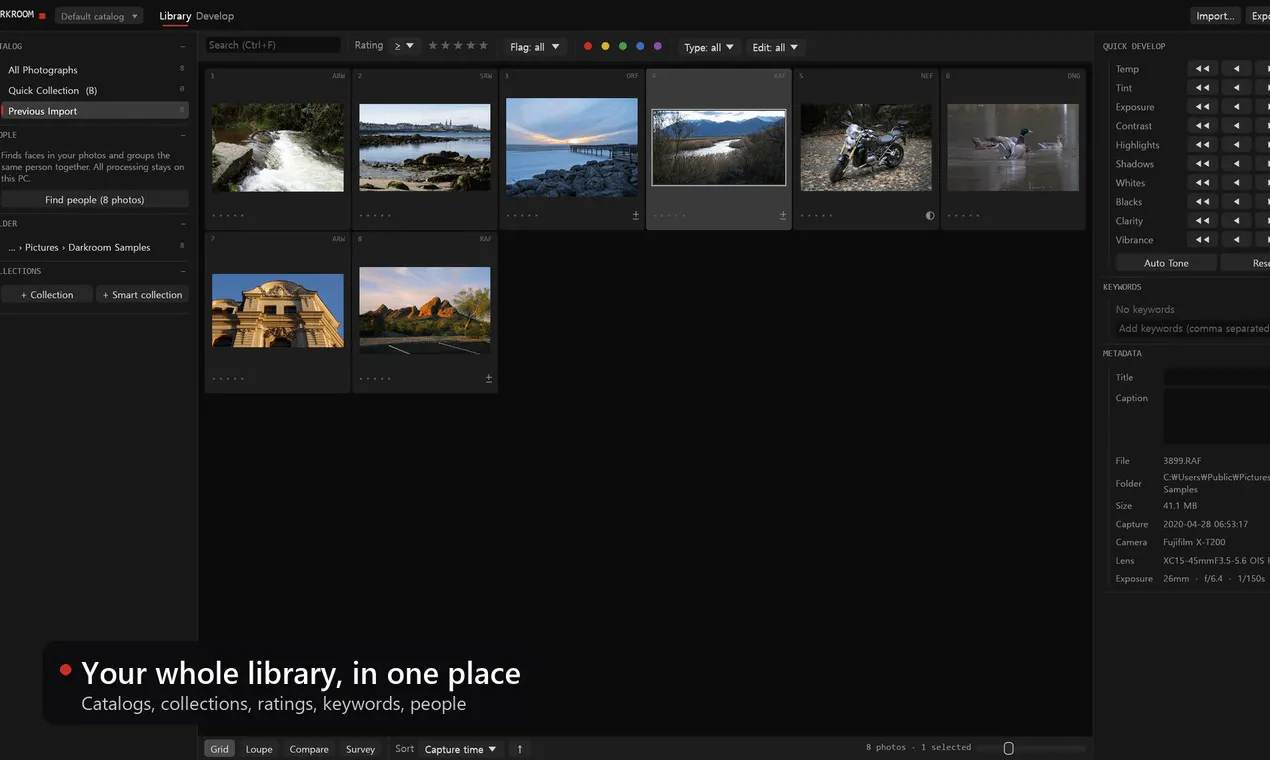Select Grid view mode
The height and width of the screenshot is (760, 1270).
click(219, 749)
